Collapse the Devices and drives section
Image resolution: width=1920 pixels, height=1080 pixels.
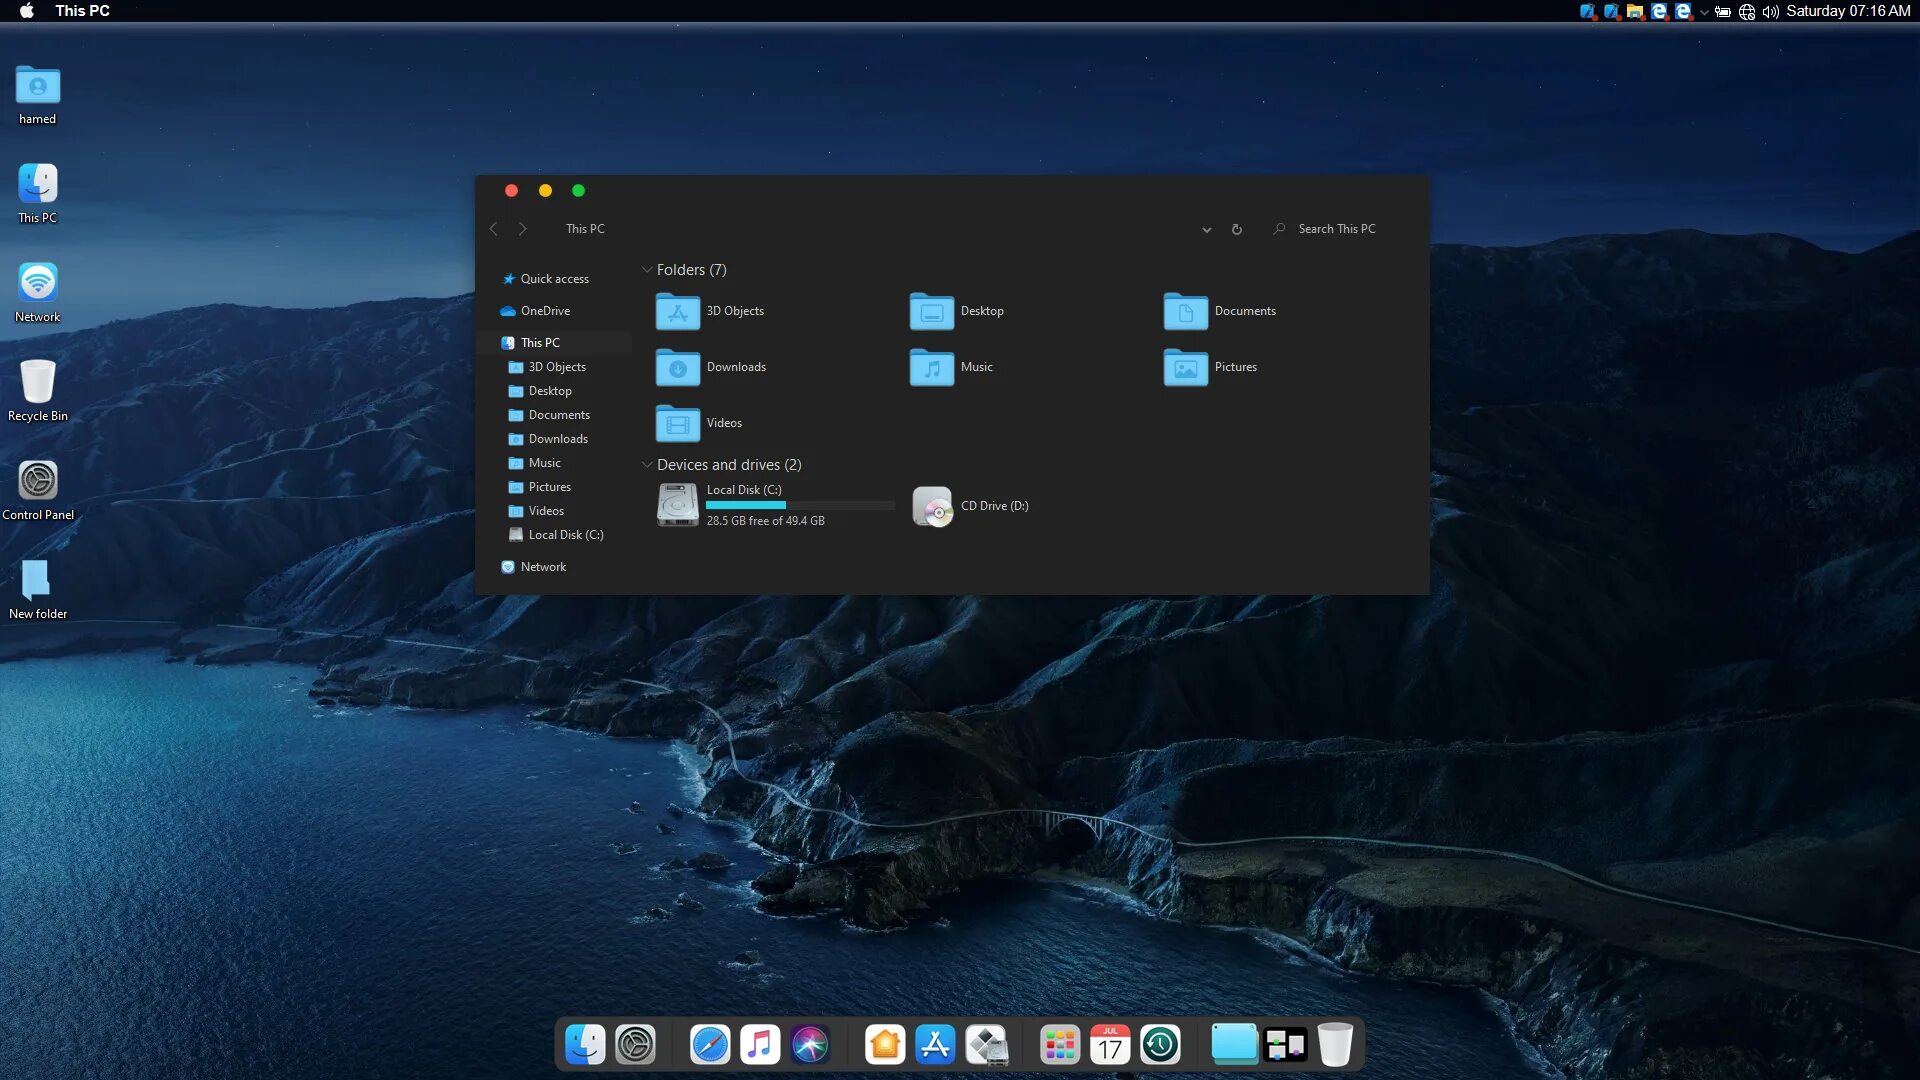(647, 465)
